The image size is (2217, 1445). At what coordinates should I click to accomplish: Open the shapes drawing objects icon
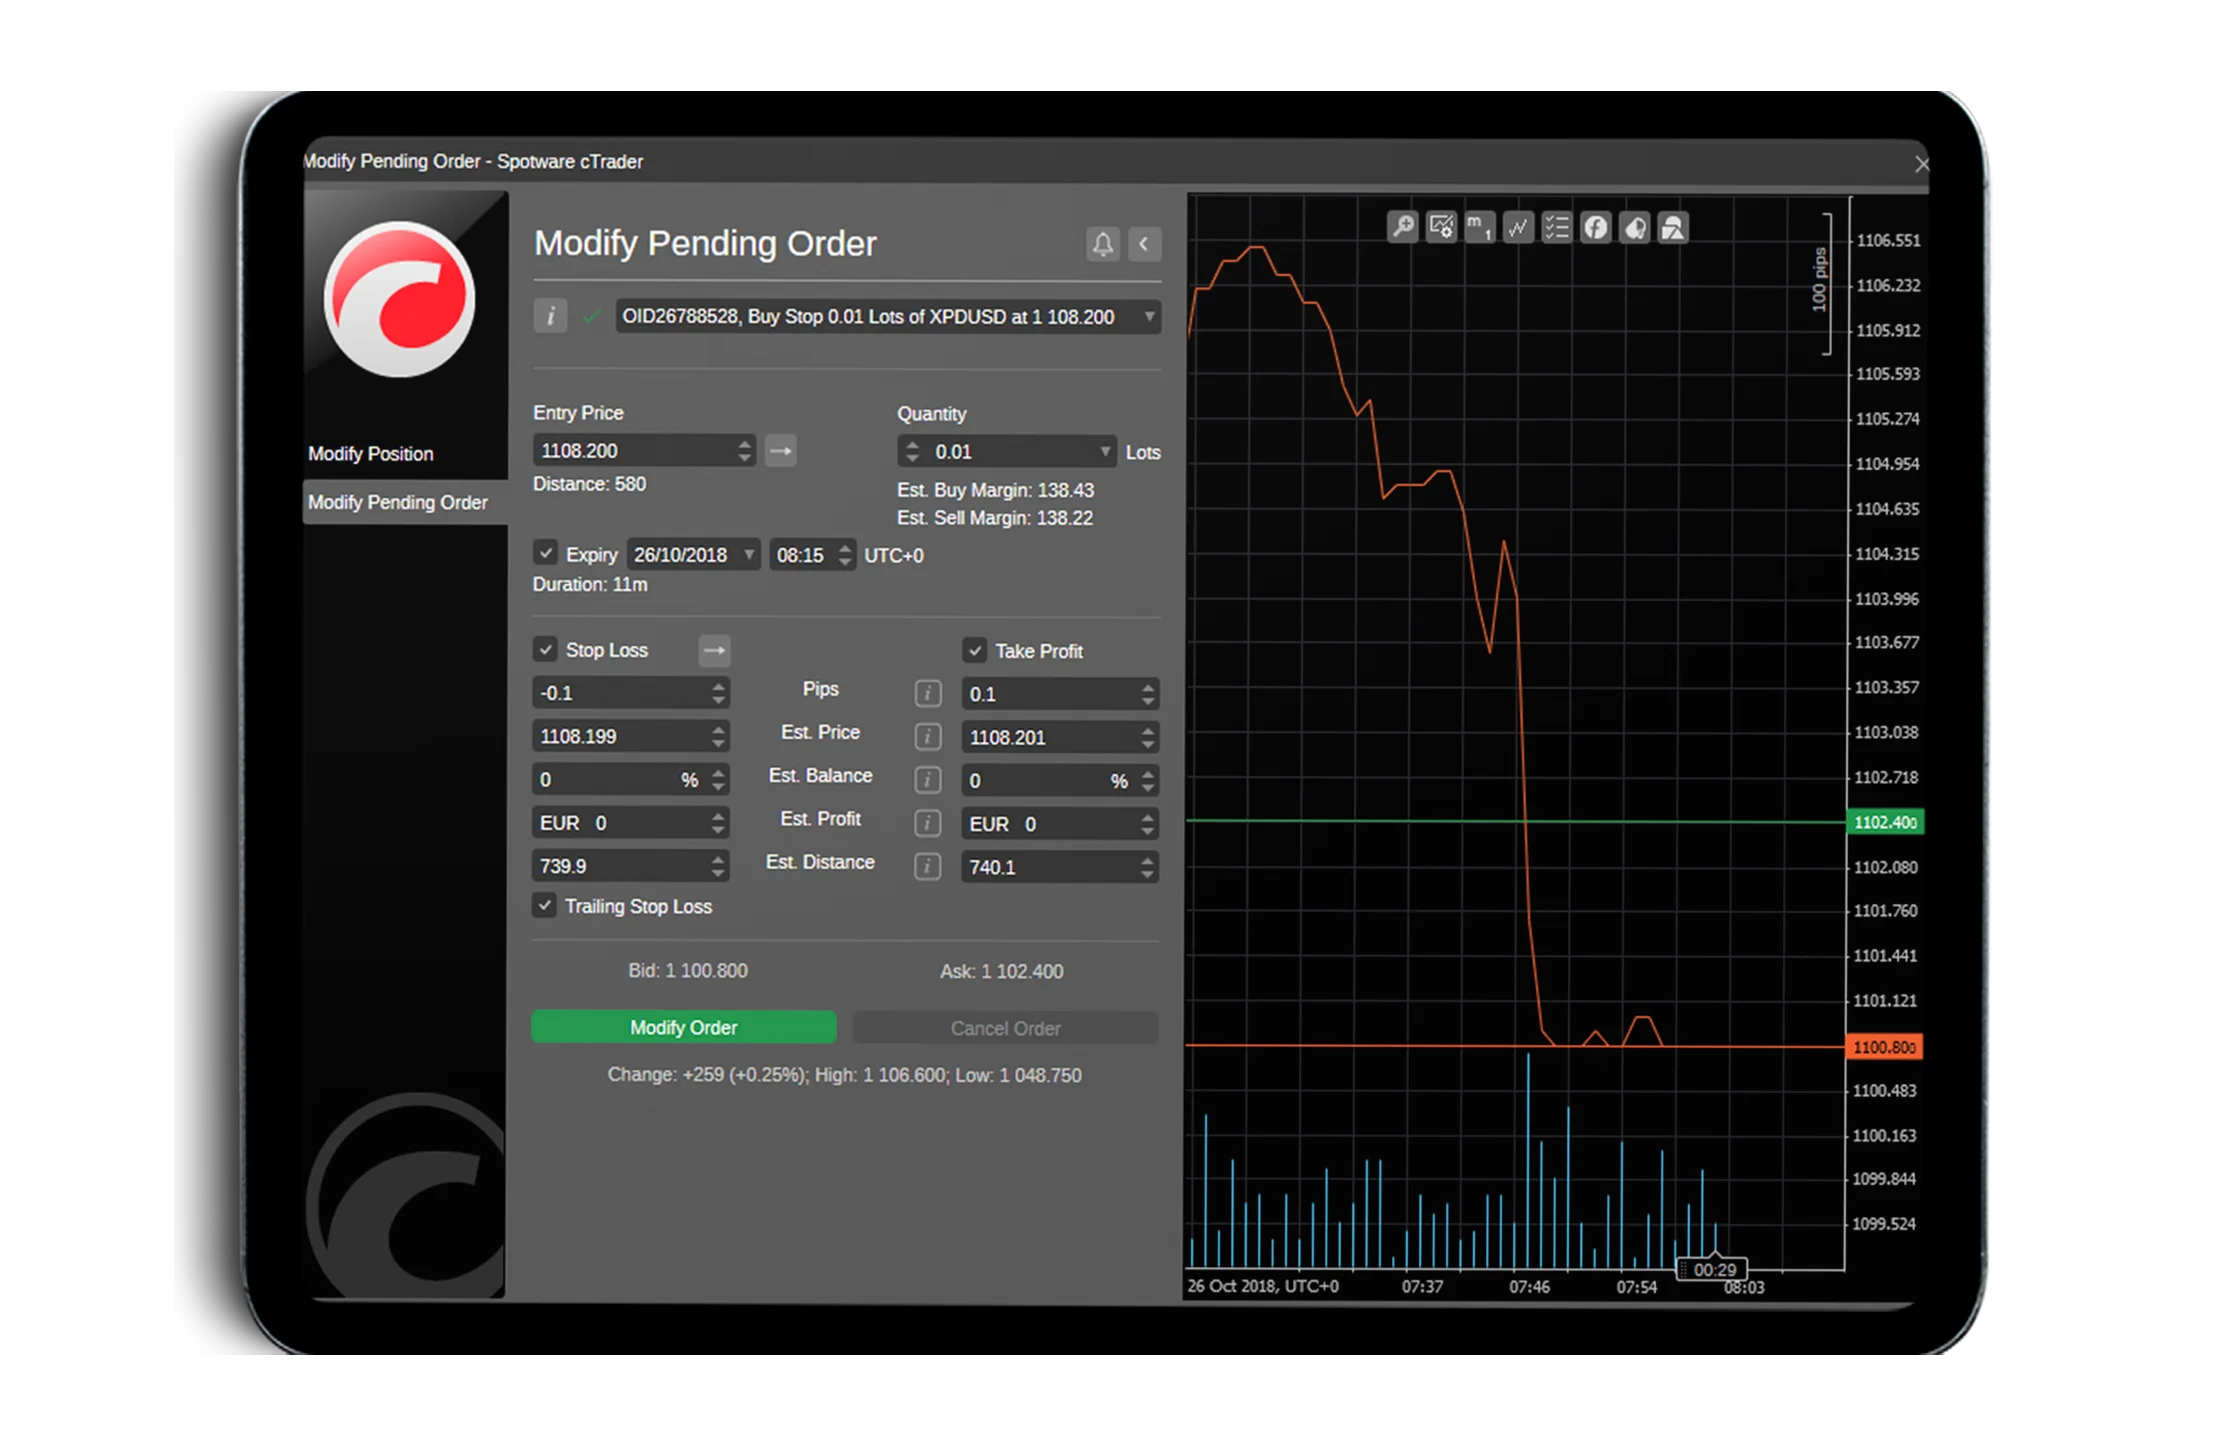click(x=1673, y=227)
